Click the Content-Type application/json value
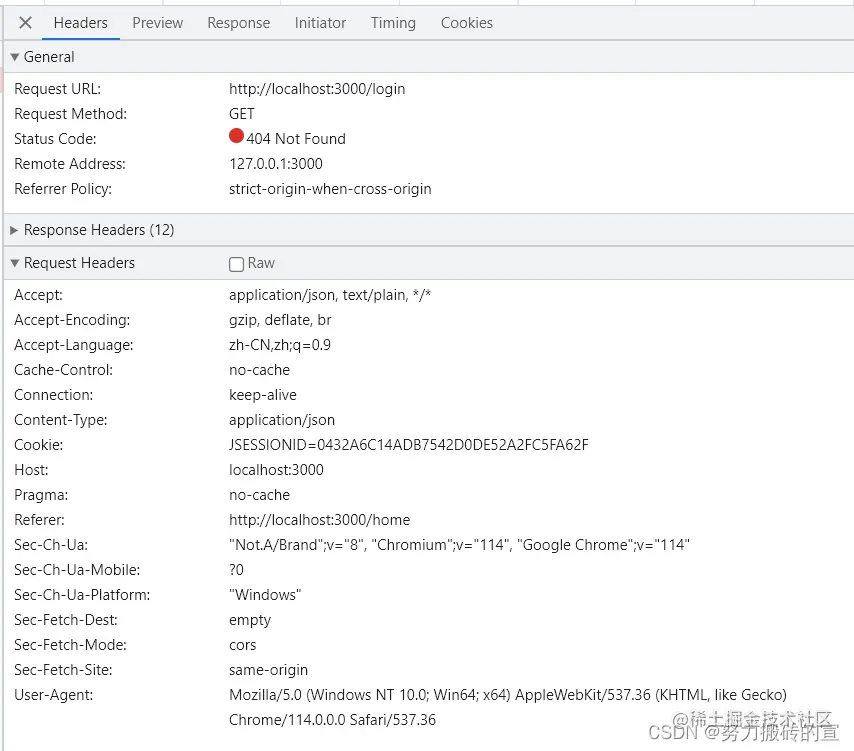854x751 pixels. pyautogui.click(x=282, y=420)
